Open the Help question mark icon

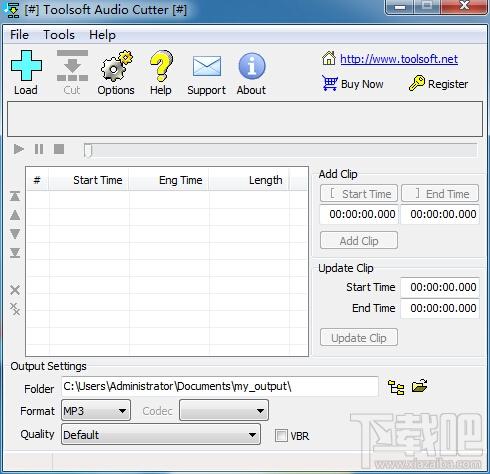(161, 66)
